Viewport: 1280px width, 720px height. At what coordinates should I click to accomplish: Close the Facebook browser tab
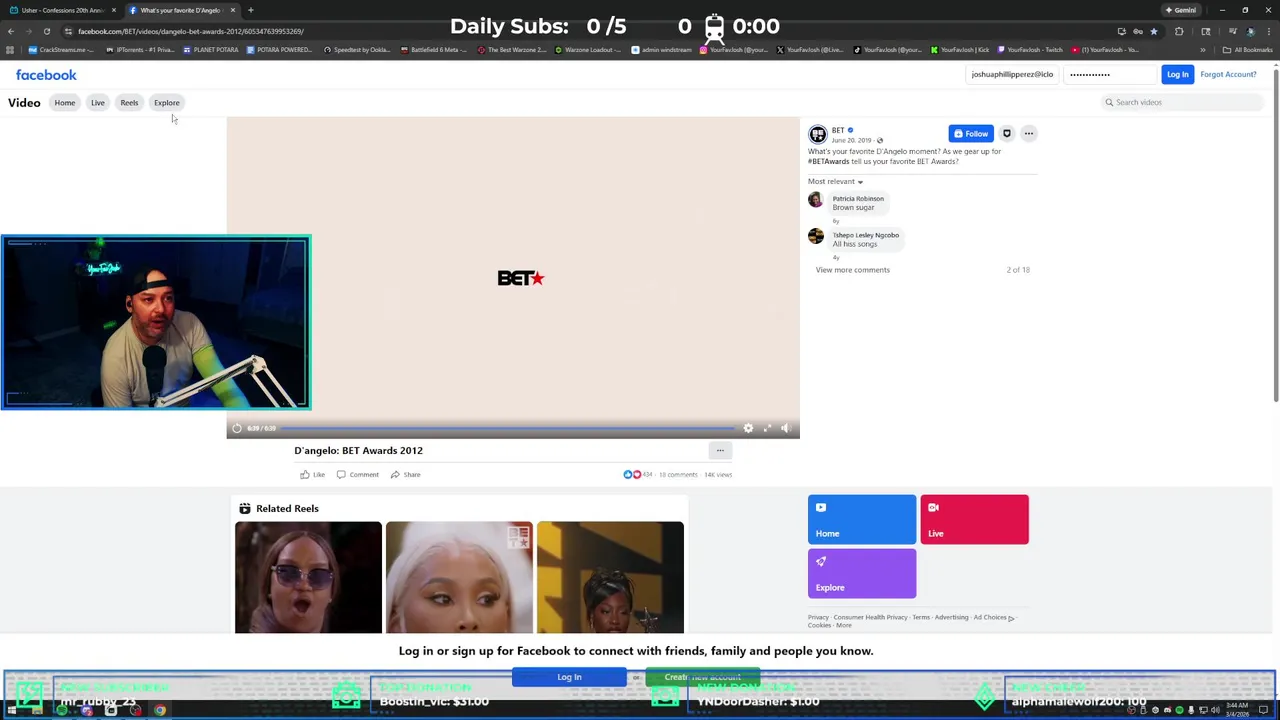[x=233, y=10]
